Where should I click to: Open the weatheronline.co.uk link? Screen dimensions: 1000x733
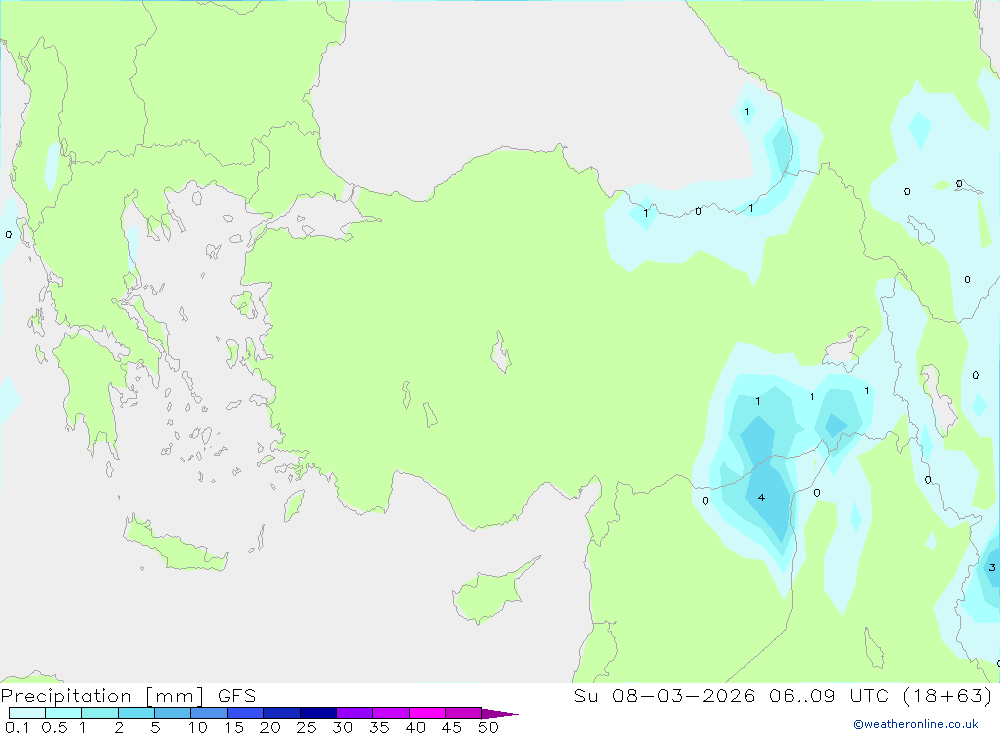[x=916, y=724]
